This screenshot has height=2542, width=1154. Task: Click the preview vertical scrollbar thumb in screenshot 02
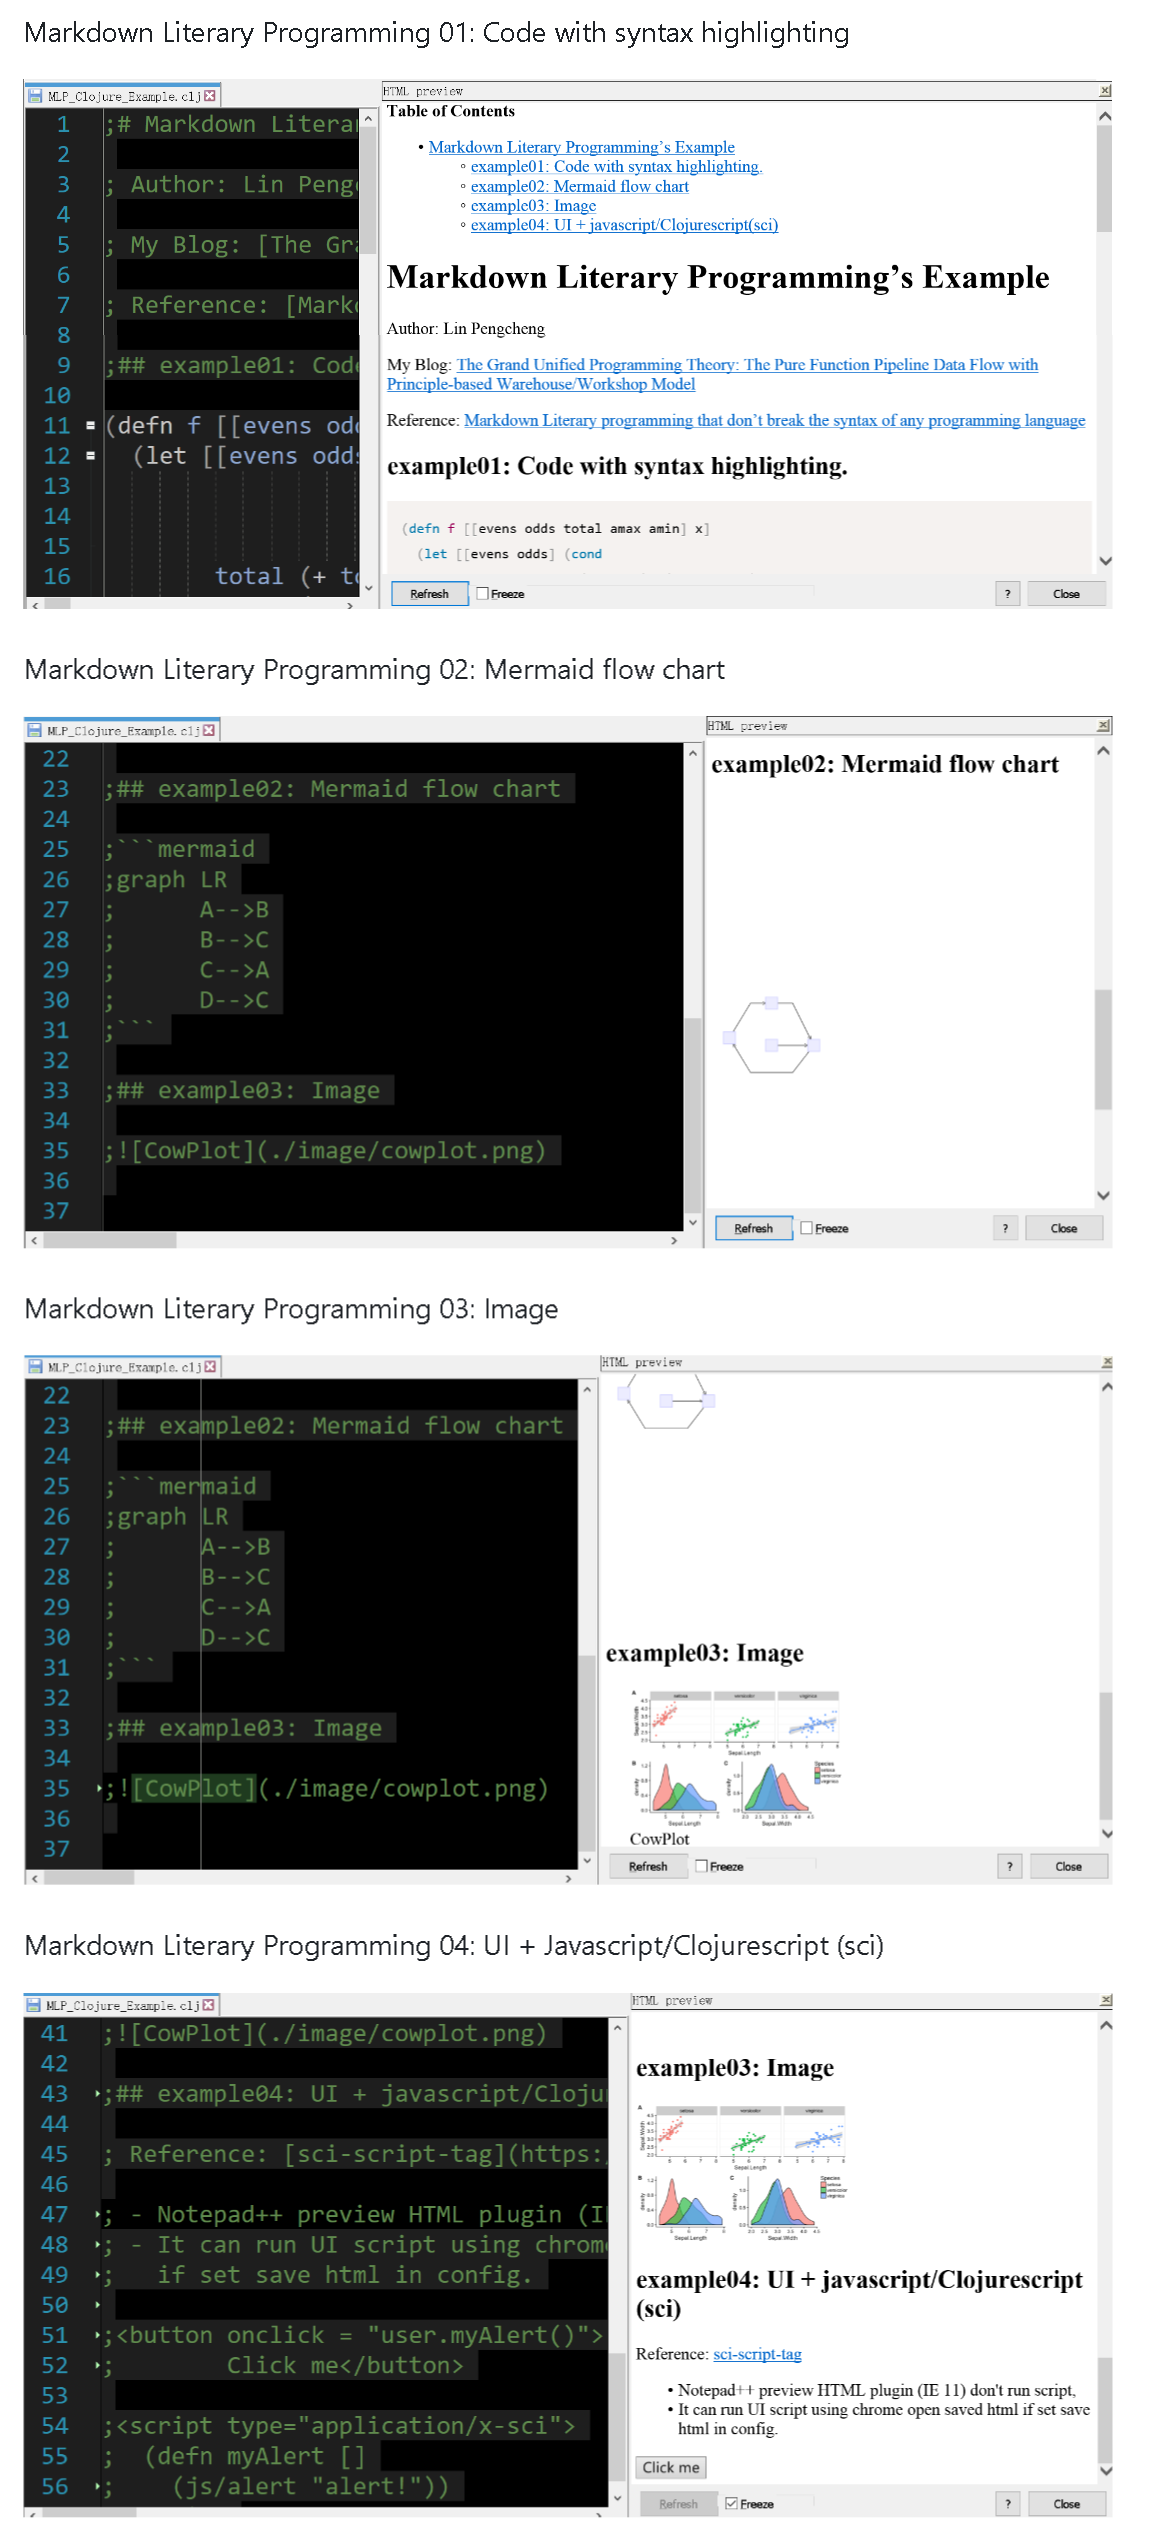[1103, 1049]
